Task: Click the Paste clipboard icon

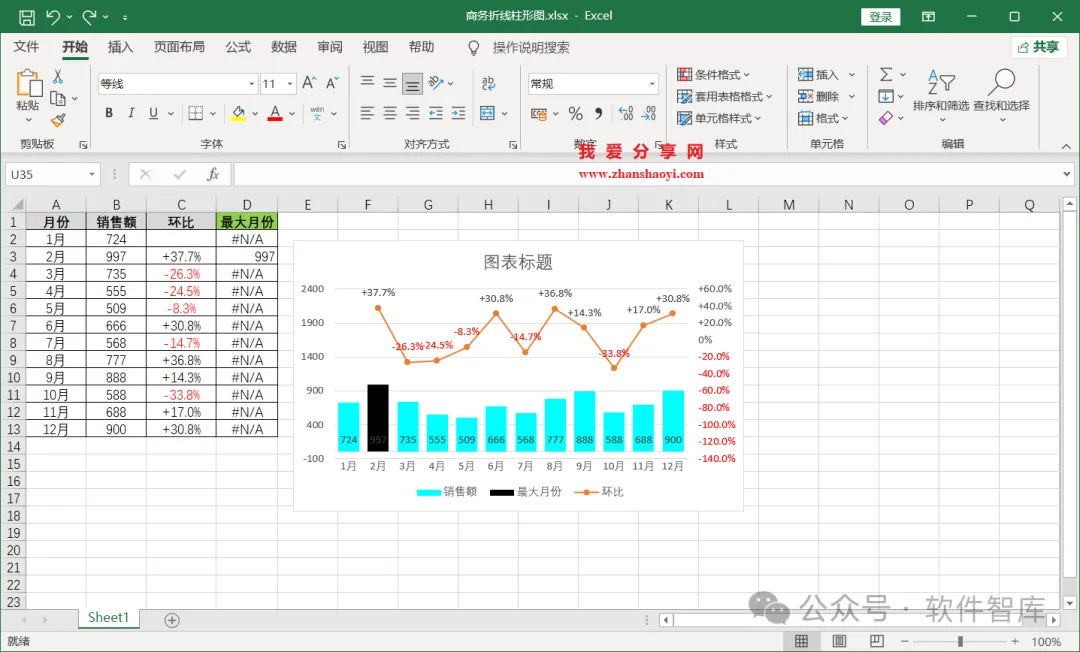Action: 28,84
